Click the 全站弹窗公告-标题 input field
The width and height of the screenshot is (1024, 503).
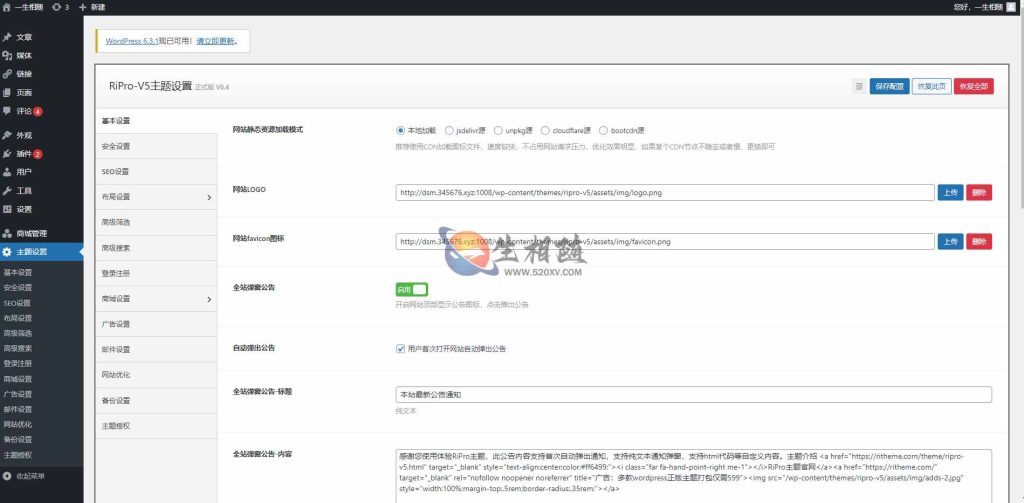694,395
